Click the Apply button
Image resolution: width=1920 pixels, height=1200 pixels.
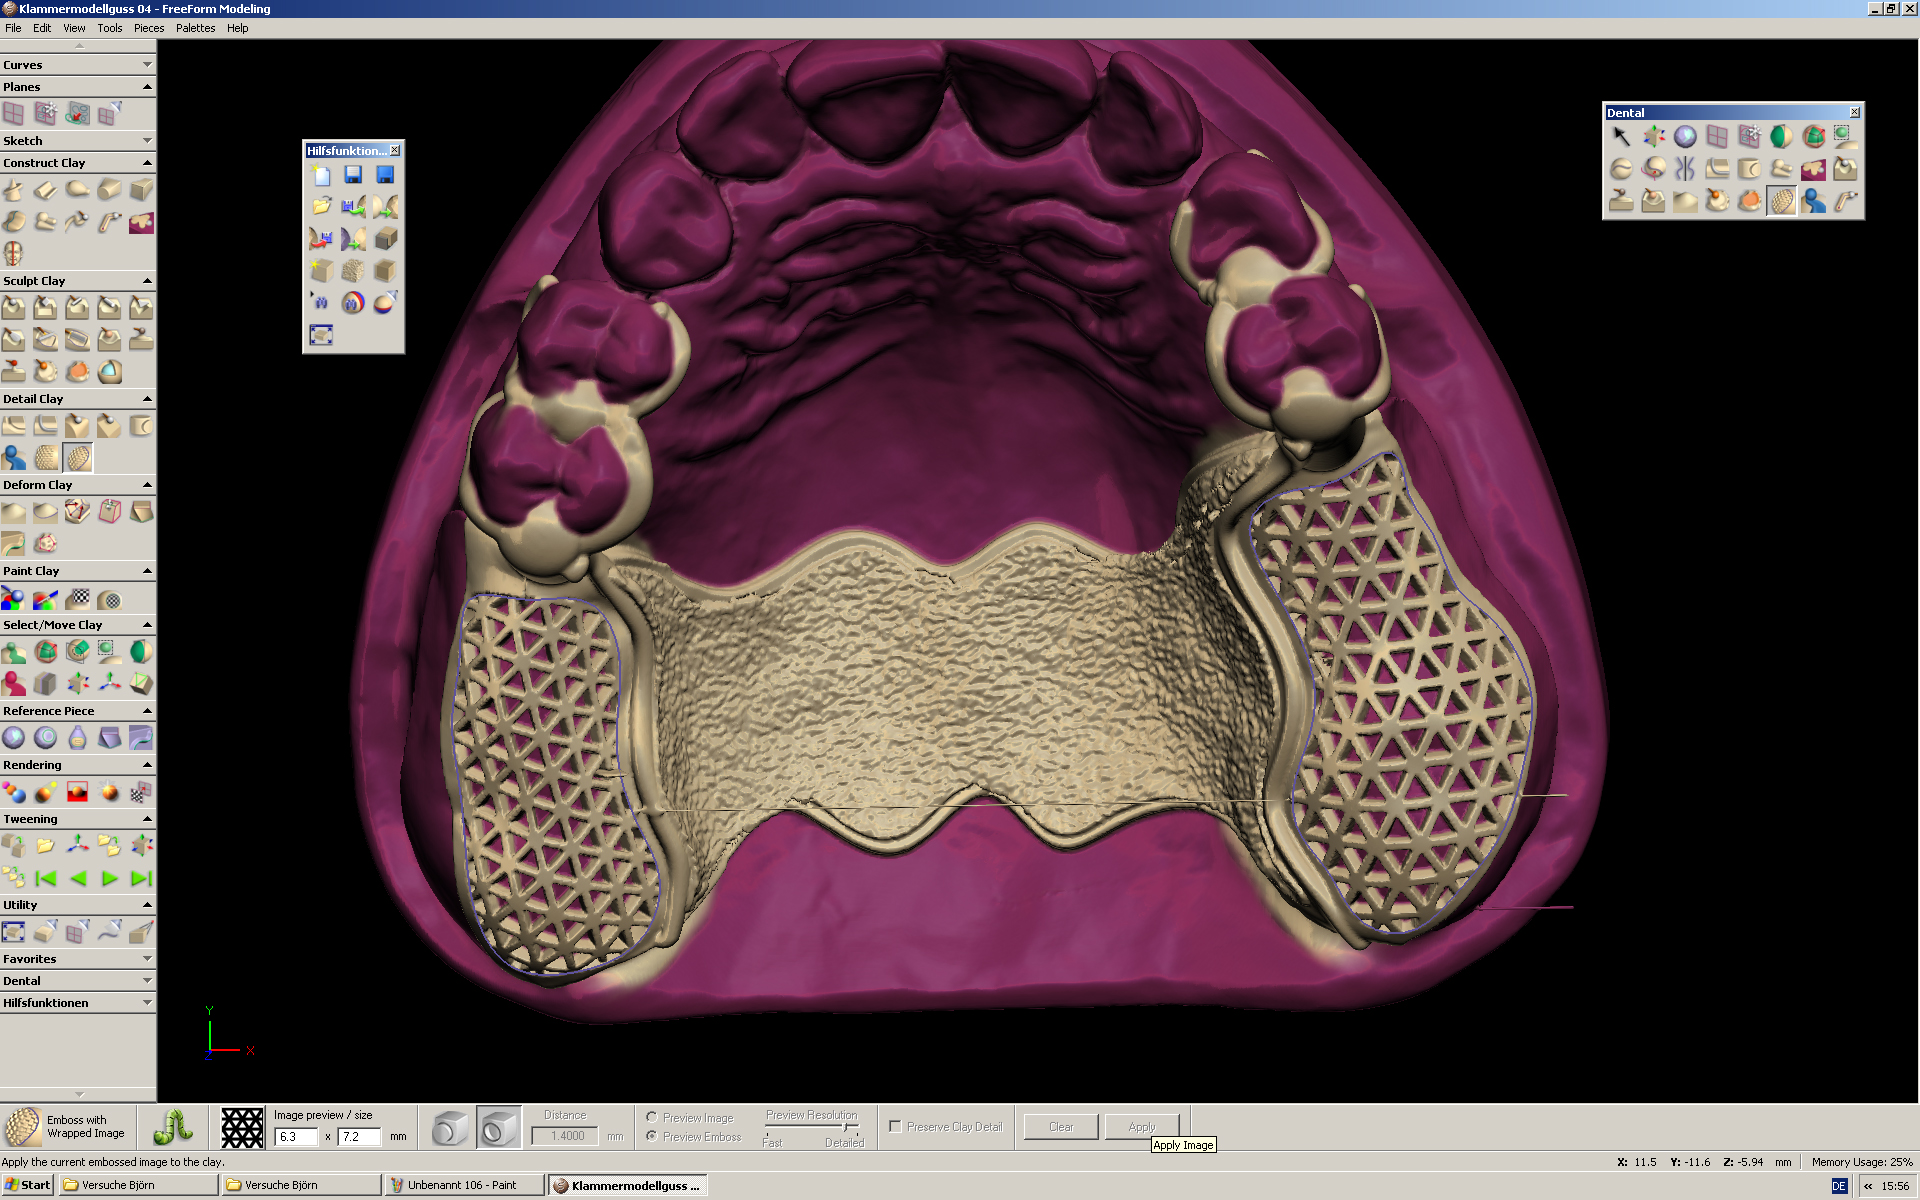1141,1126
